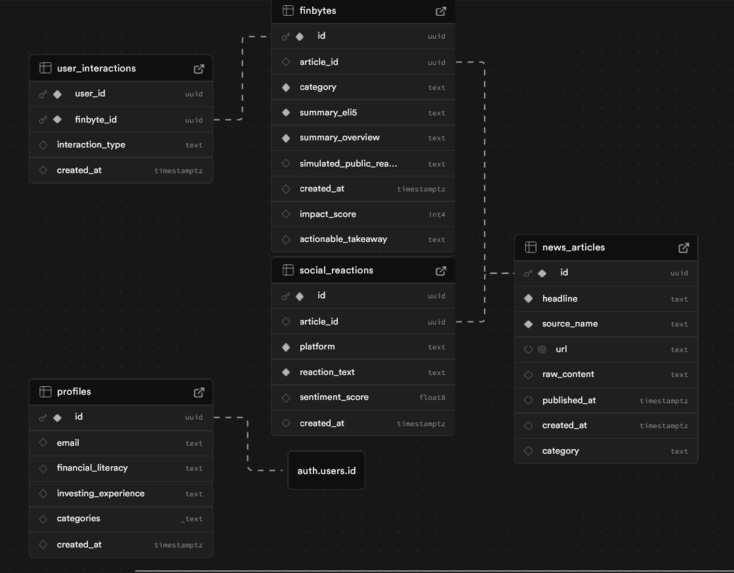This screenshot has height=573, width=734.
Task: Click the table icon beside news_articles title
Action: click(x=530, y=247)
